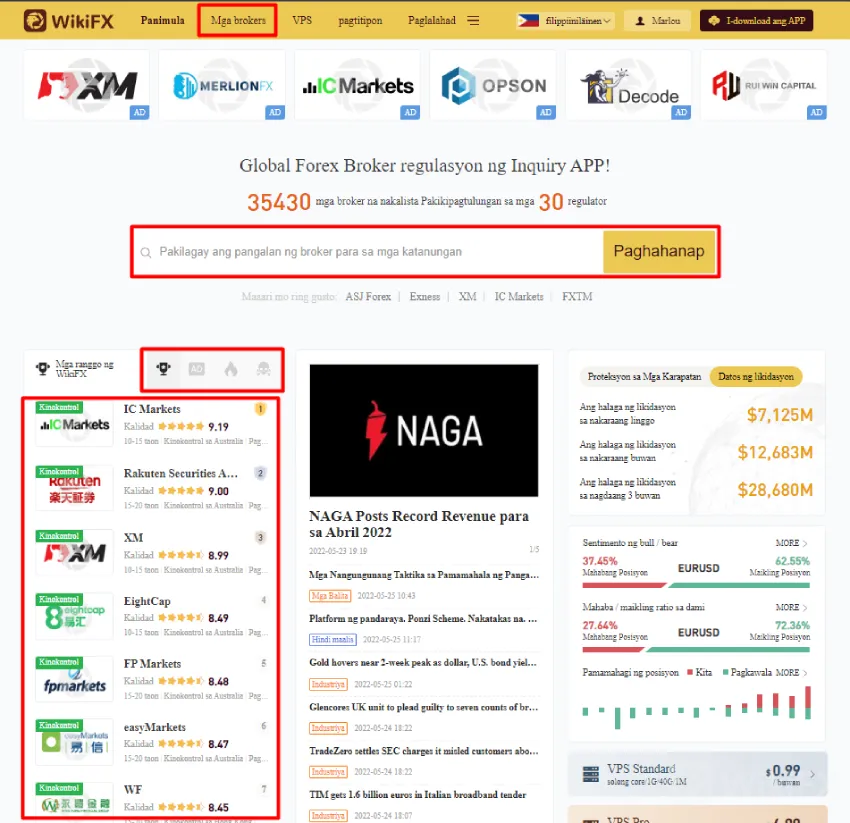The image size is (850, 823).
Task: Click the EURUSD long/short ratio bar
Action: click(696, 650)
